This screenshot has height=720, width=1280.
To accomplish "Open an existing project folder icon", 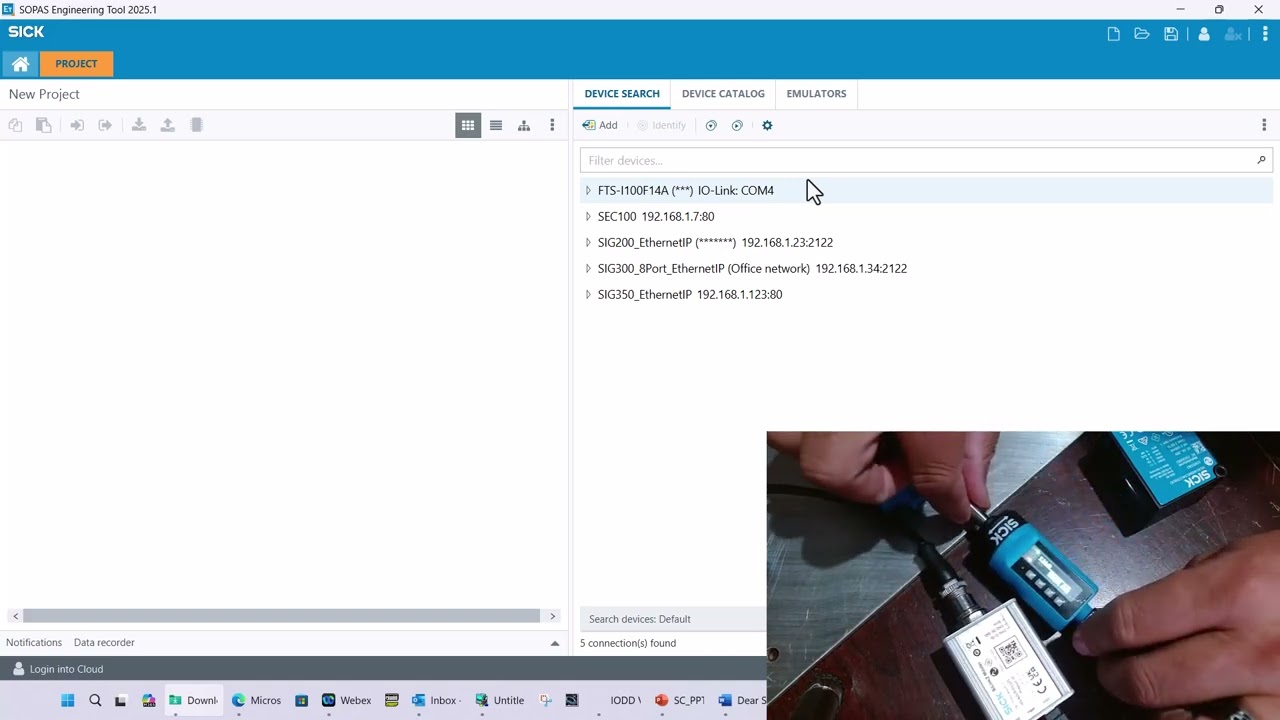I will [x=1142, y=34].
